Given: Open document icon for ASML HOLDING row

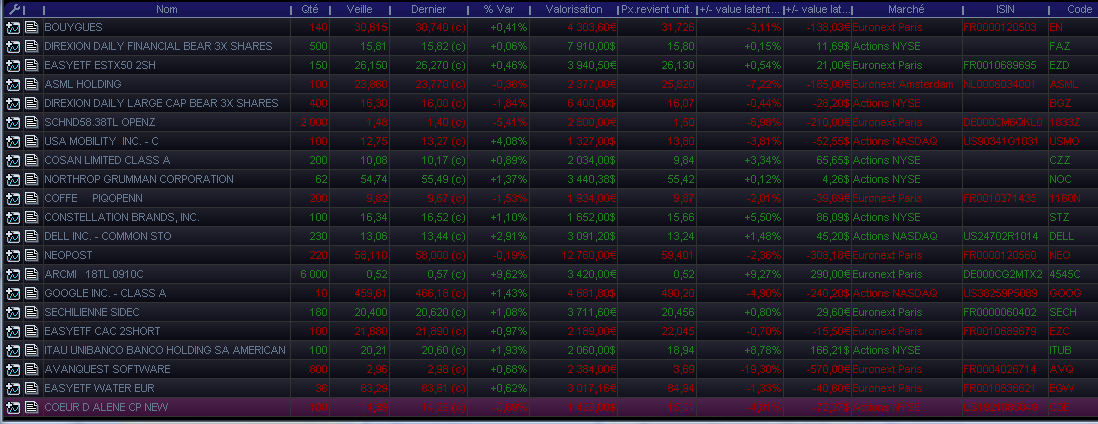Looking at the screenshot, I should 32,84.
